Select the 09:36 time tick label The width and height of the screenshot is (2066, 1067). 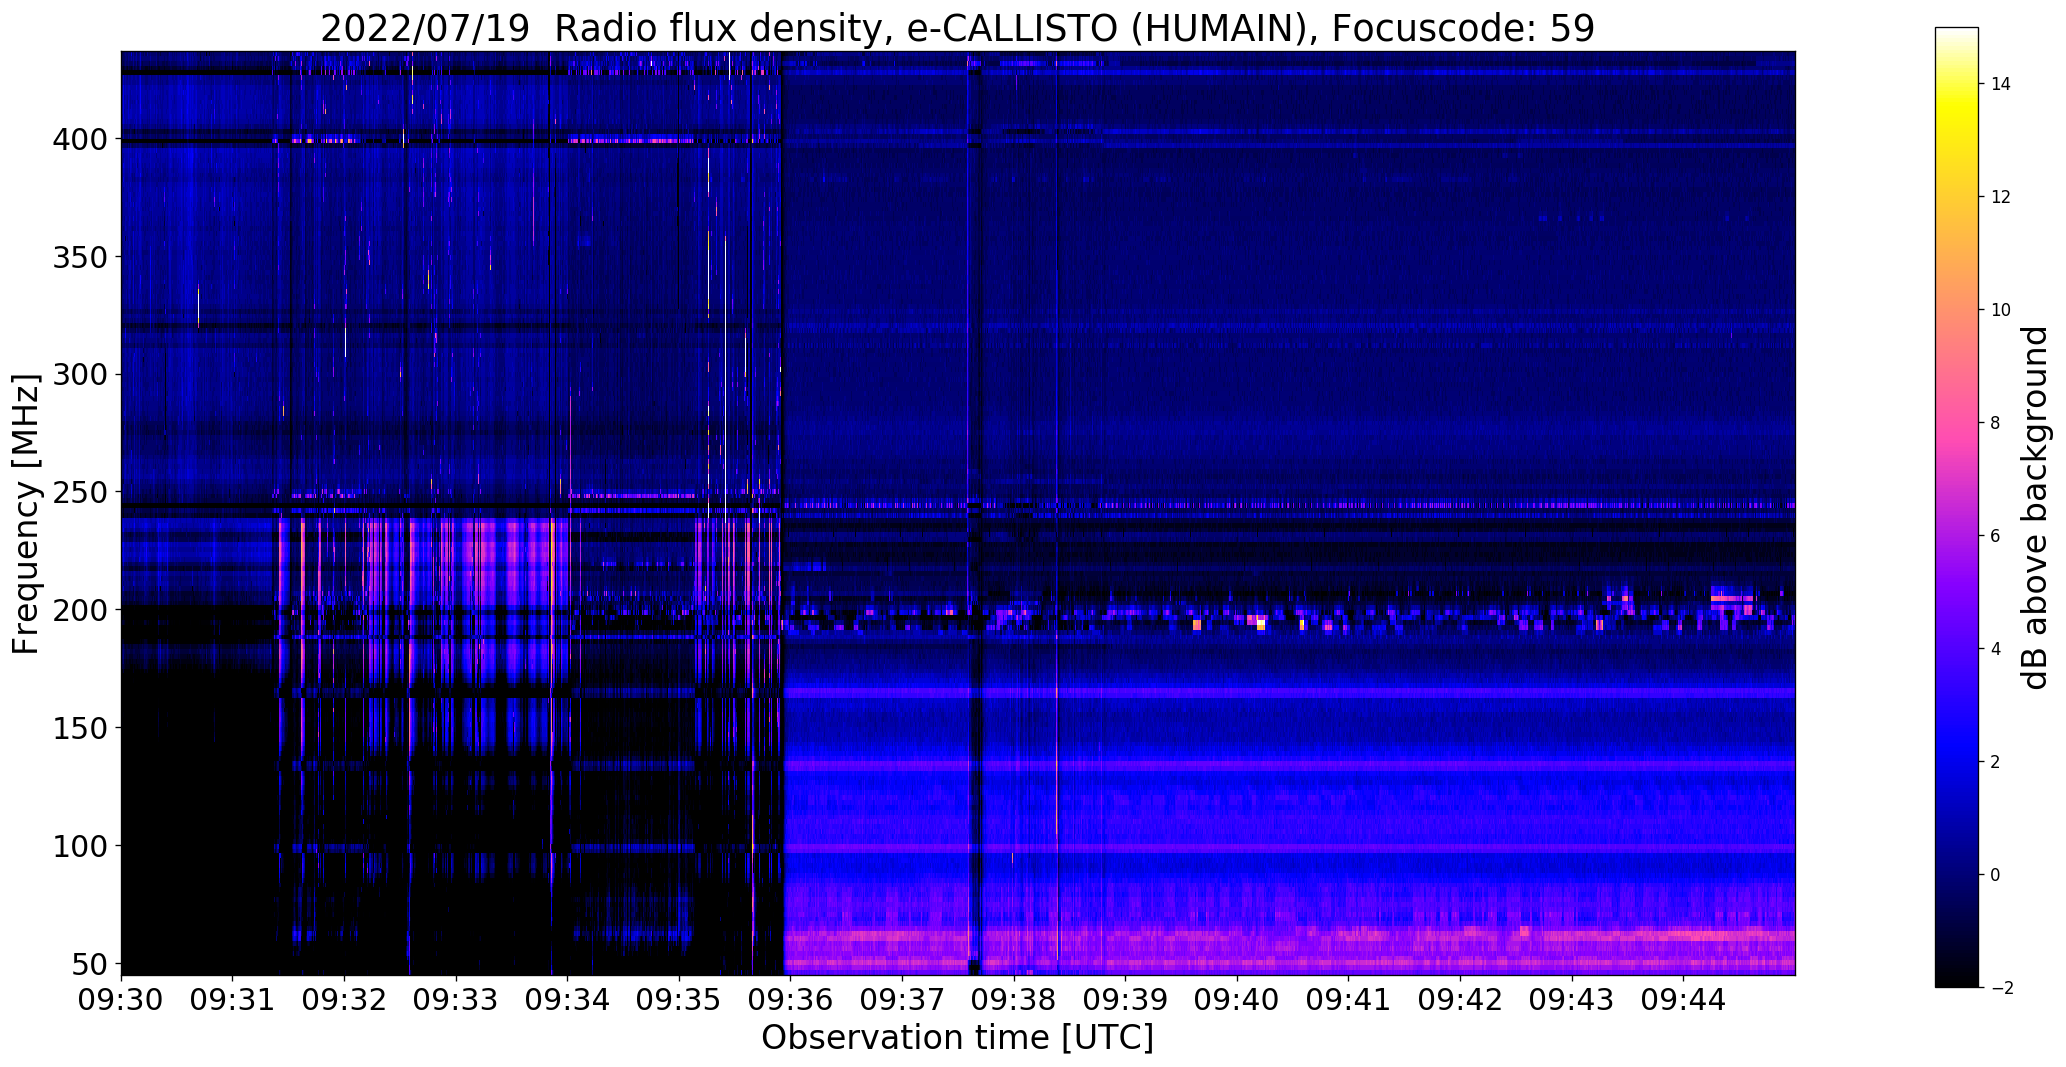pyautogui.click(x=791, y=1000)
